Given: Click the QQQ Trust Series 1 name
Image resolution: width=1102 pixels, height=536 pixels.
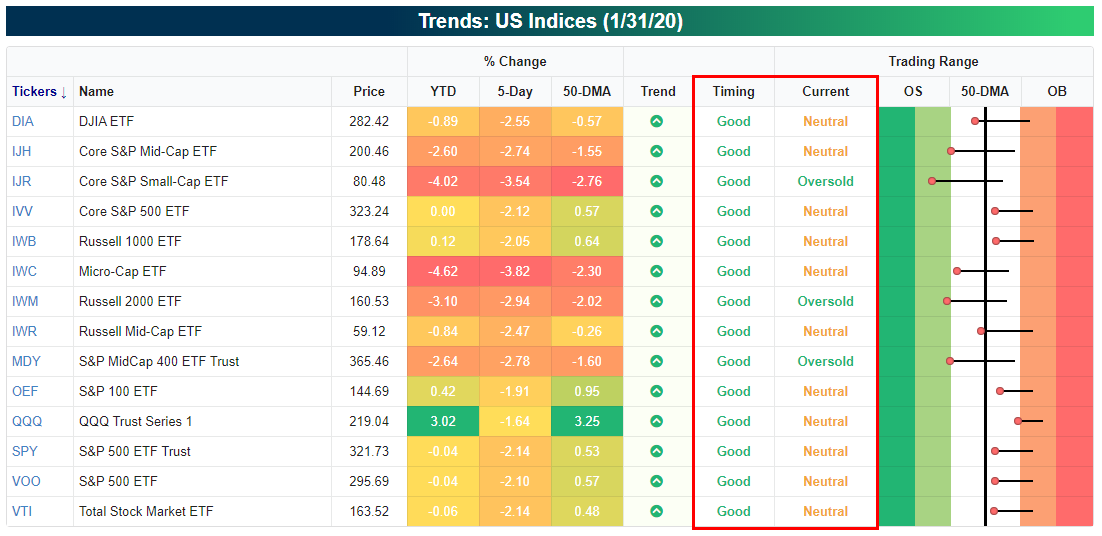Looking at the screenshot, I should (136, 421).
